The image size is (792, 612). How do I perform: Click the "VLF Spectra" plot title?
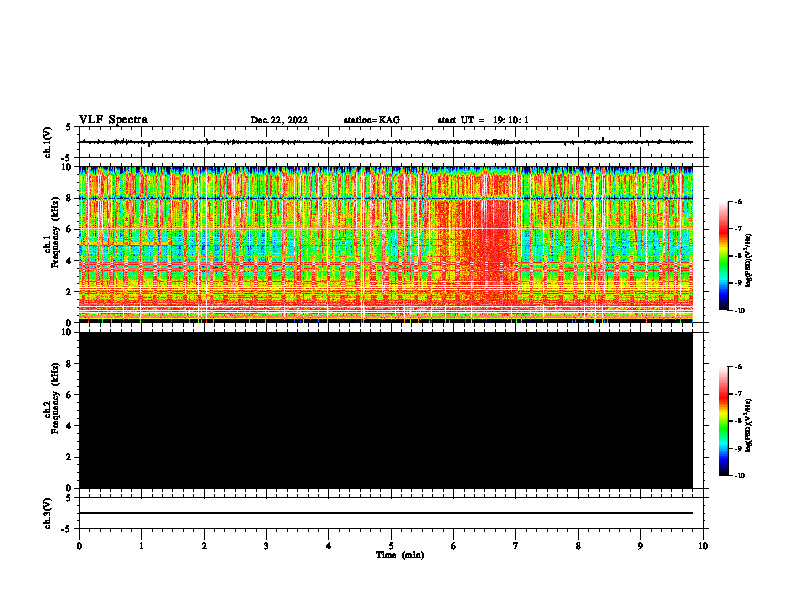coord(113,120)
